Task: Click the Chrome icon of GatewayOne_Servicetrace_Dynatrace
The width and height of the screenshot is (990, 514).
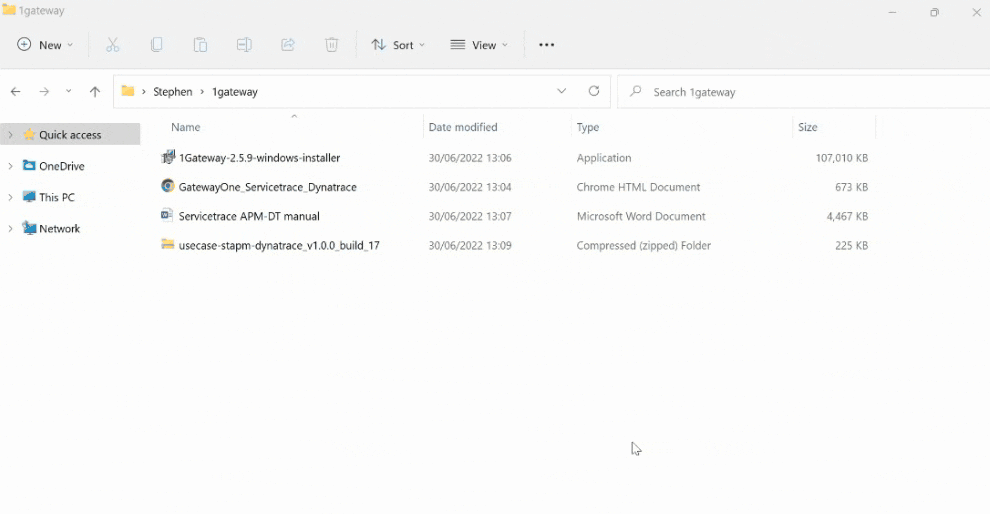Action: click(x=167, y=186)
